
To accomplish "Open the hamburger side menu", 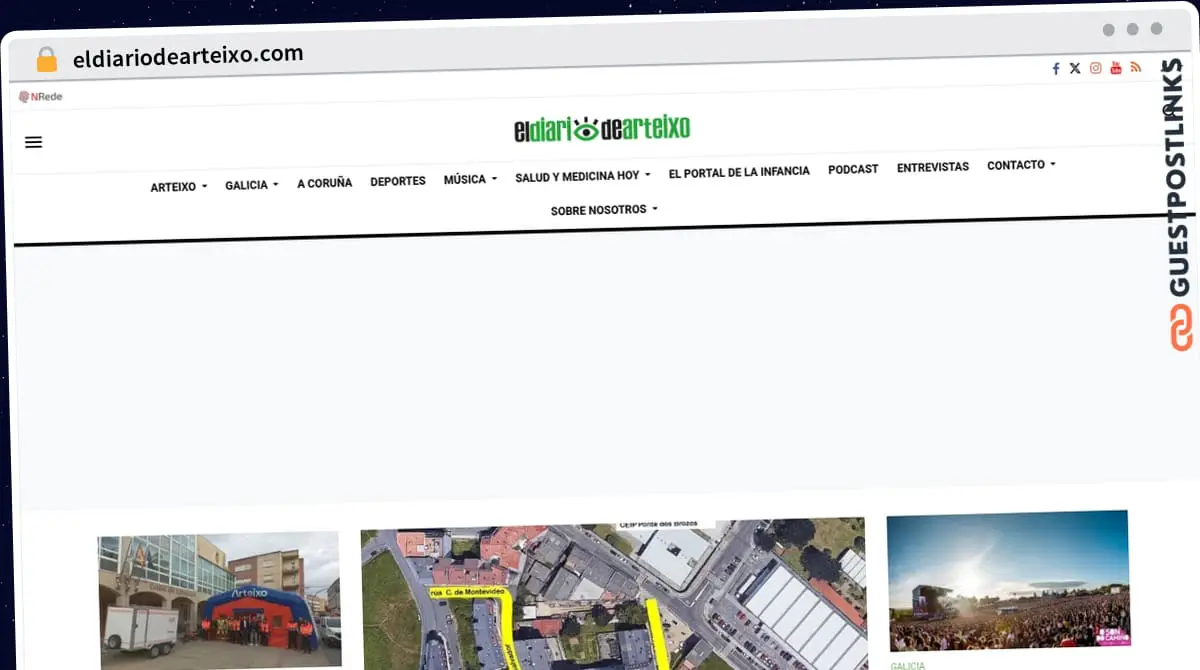I will (x=33, y=142).
